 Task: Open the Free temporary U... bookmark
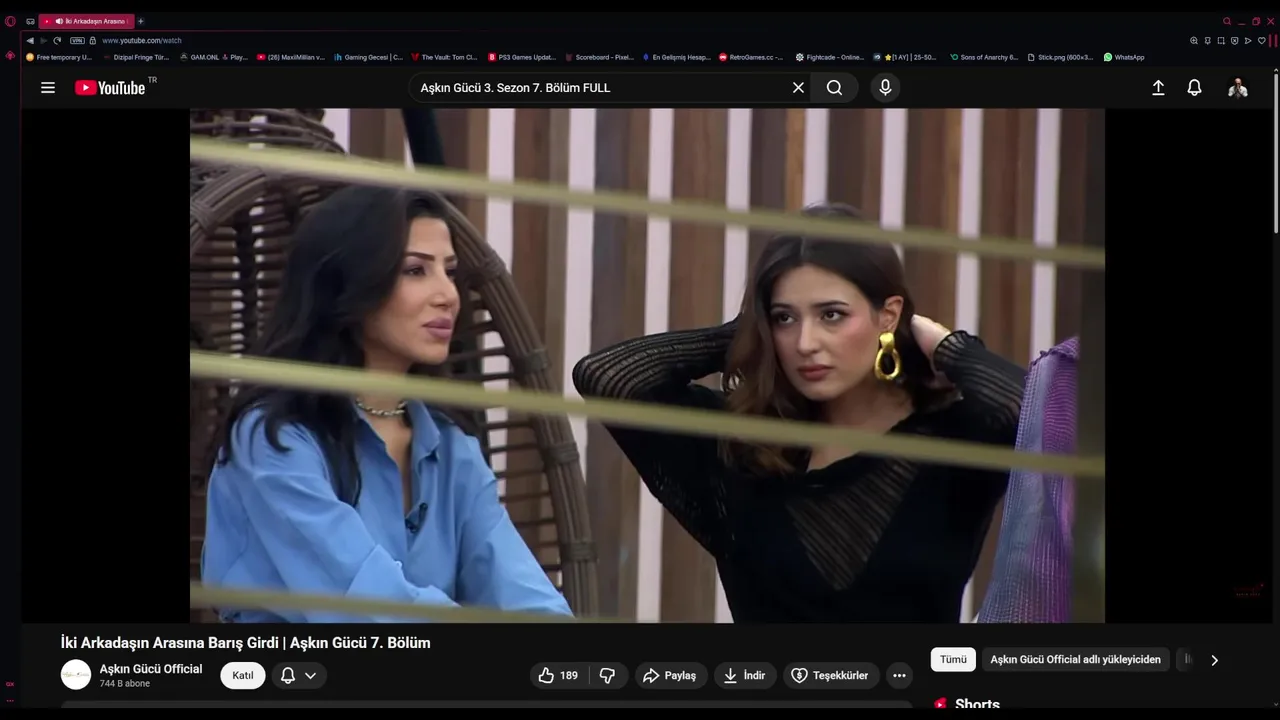pos(59,57)
